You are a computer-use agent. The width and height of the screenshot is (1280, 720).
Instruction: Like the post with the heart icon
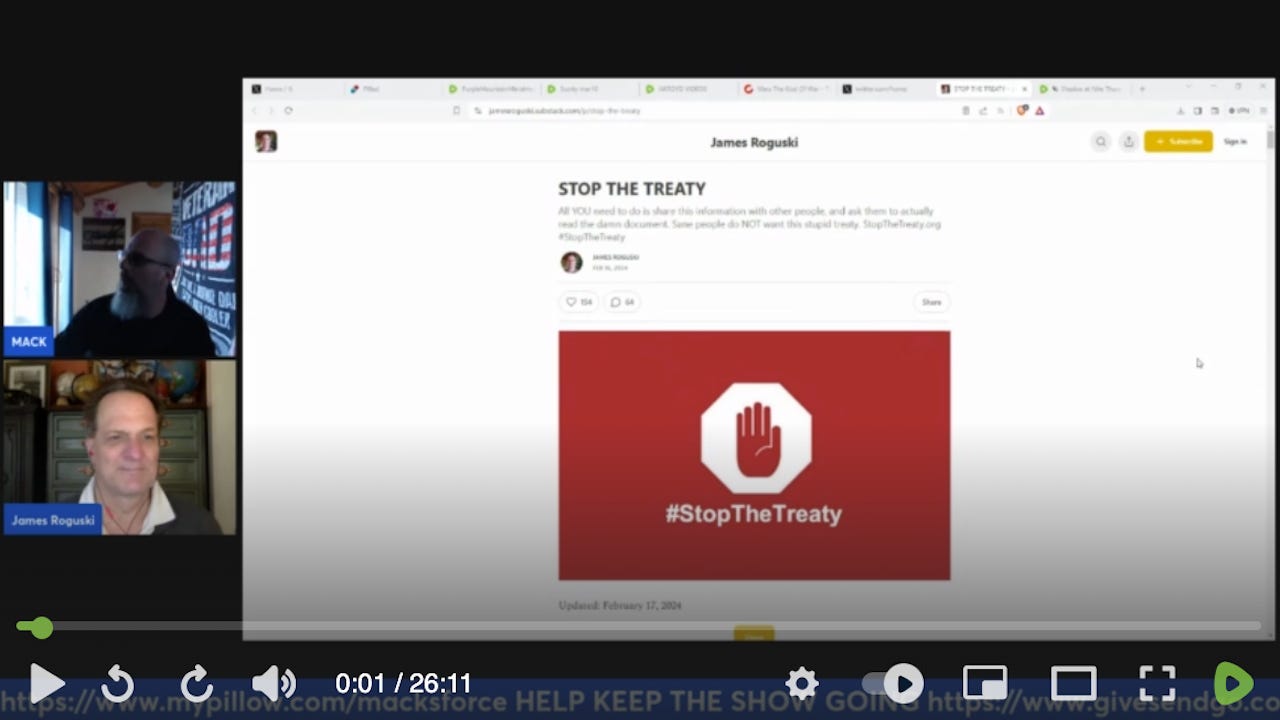(x=578, y=302)
